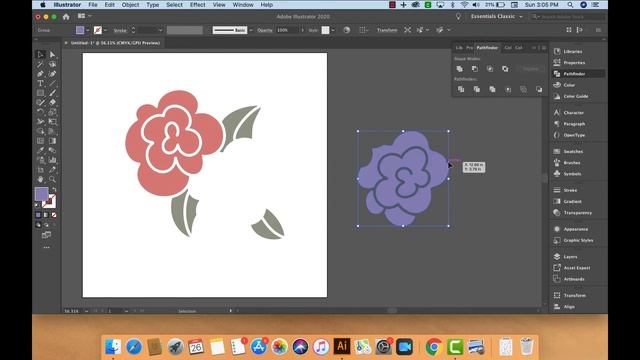640x360 pixels.
Task: Open the Object menu
Action: click(130, 5)
